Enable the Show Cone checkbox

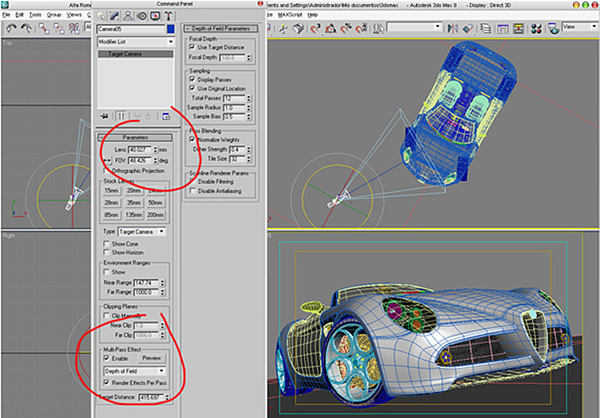click(106, 243)
